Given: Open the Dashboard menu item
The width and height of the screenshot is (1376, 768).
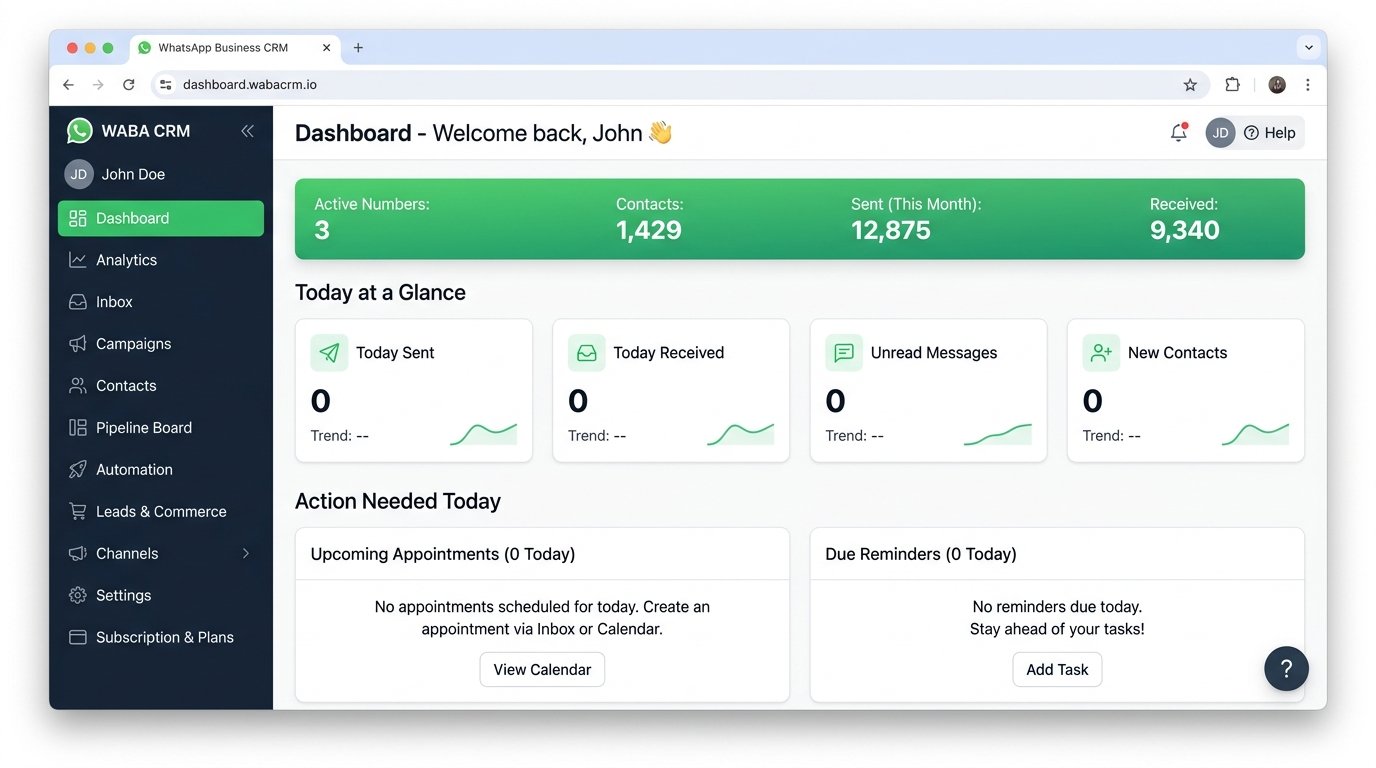Looking at the screenshot, I should tap(161, 218).
